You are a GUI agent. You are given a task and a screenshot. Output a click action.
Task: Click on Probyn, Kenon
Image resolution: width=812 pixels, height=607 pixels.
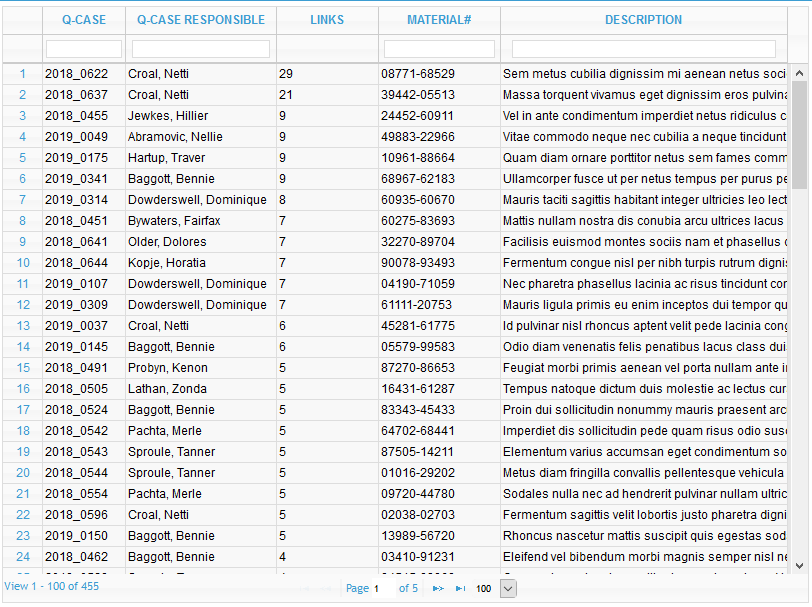168,368
